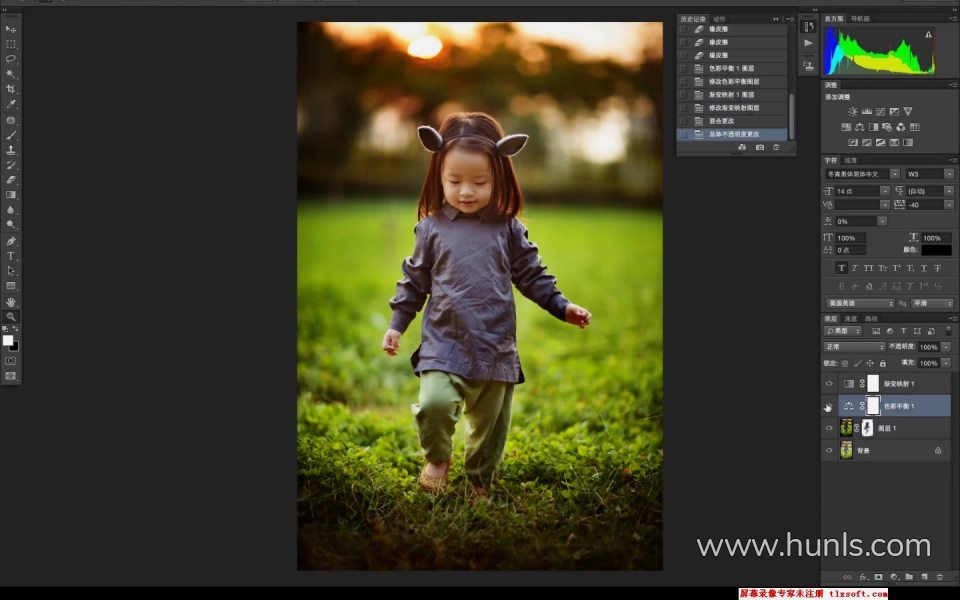Select the Gradient tool
The height and width of the screenshot is (600, 960).
click(x=10, y=195)
